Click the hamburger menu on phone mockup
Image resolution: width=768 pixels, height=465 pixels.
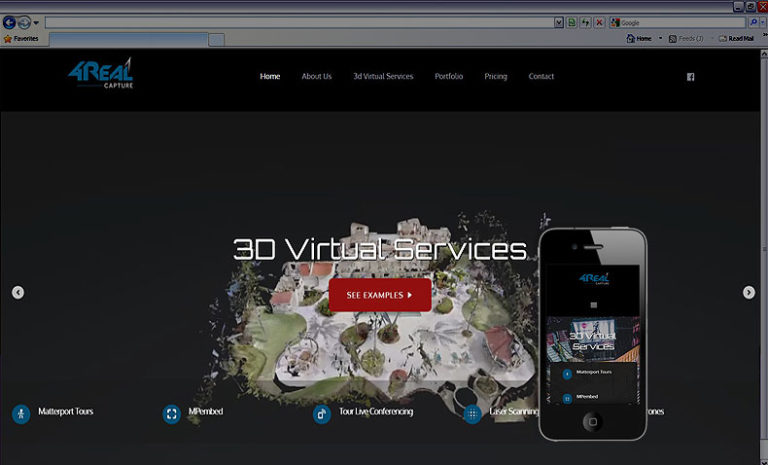594,305
